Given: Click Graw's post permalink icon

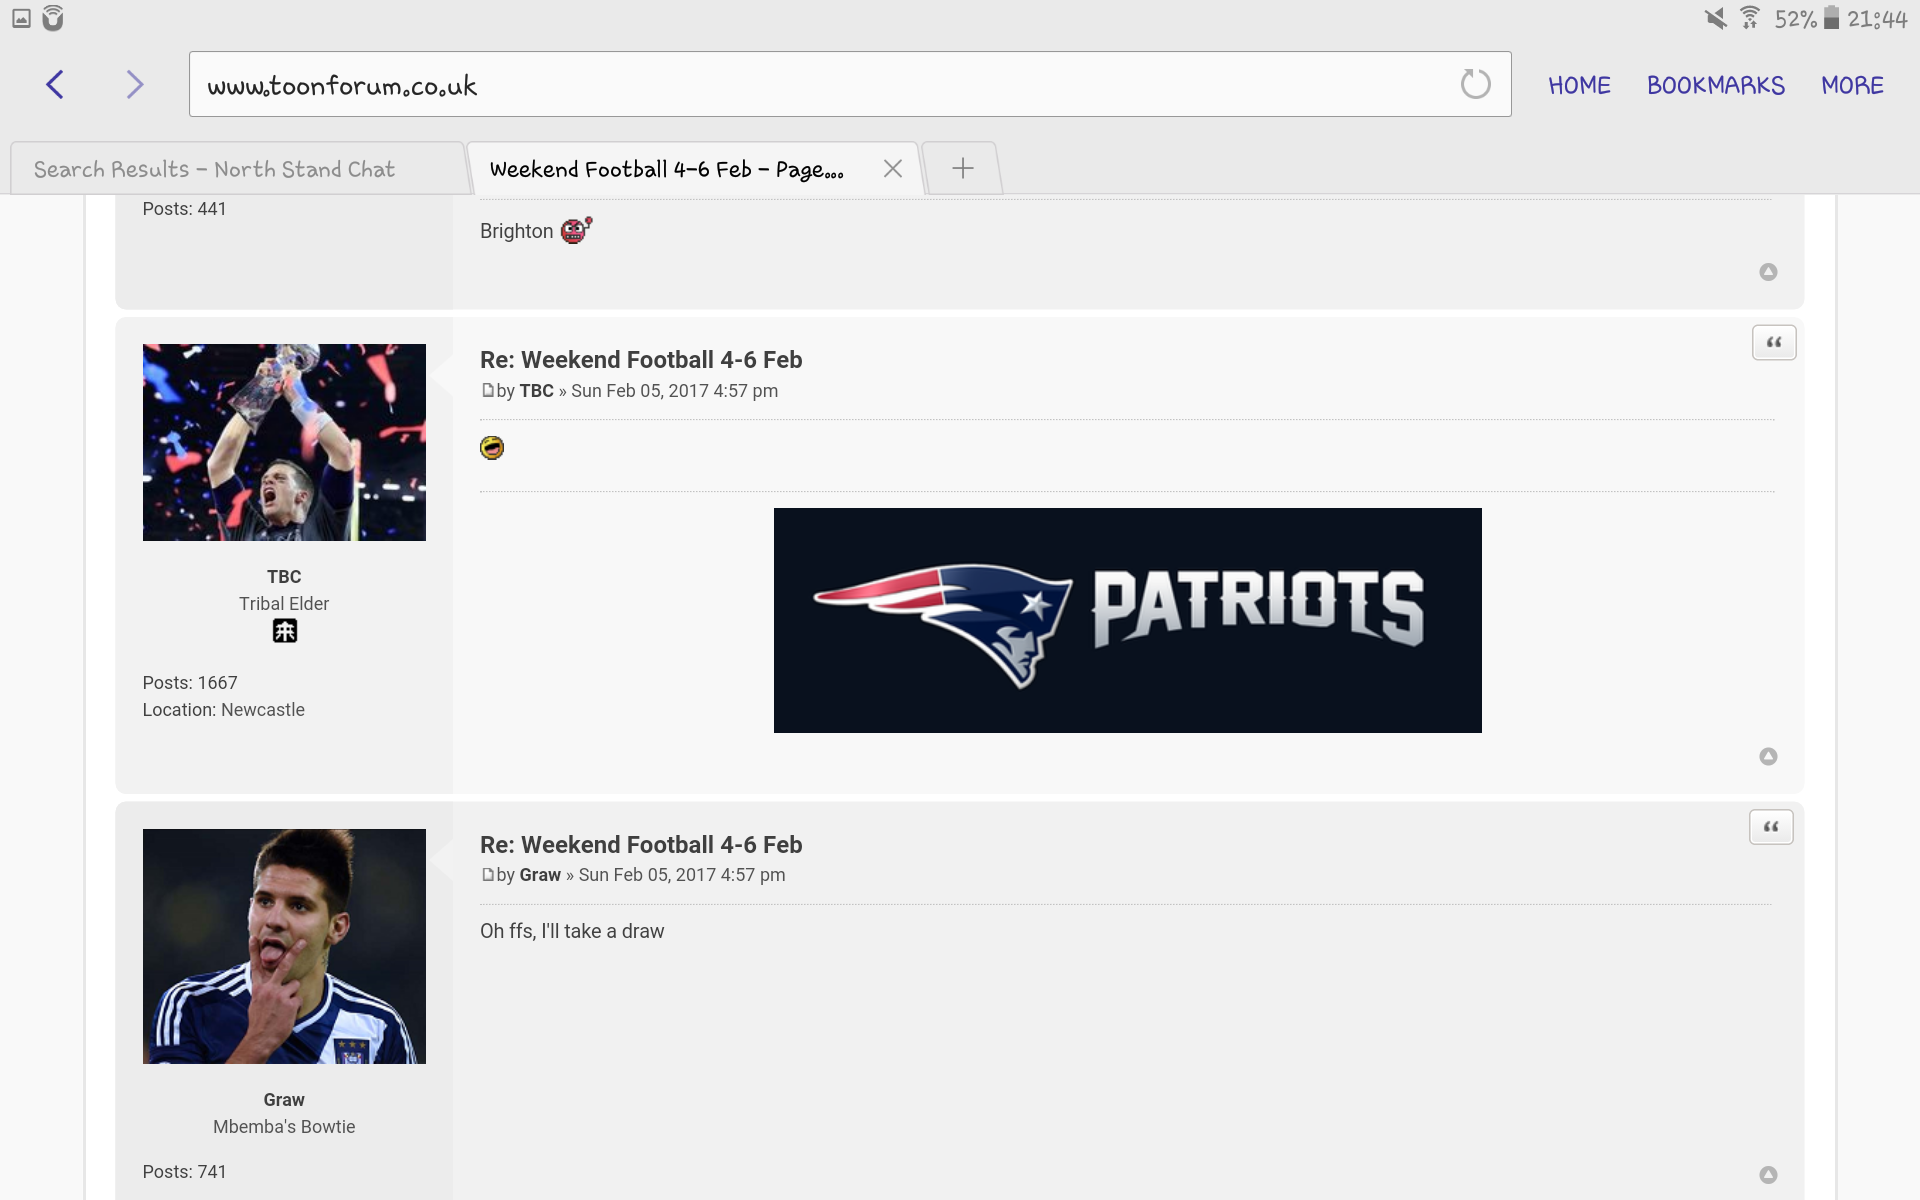Looking at the screenshot, I should (488, 874).
